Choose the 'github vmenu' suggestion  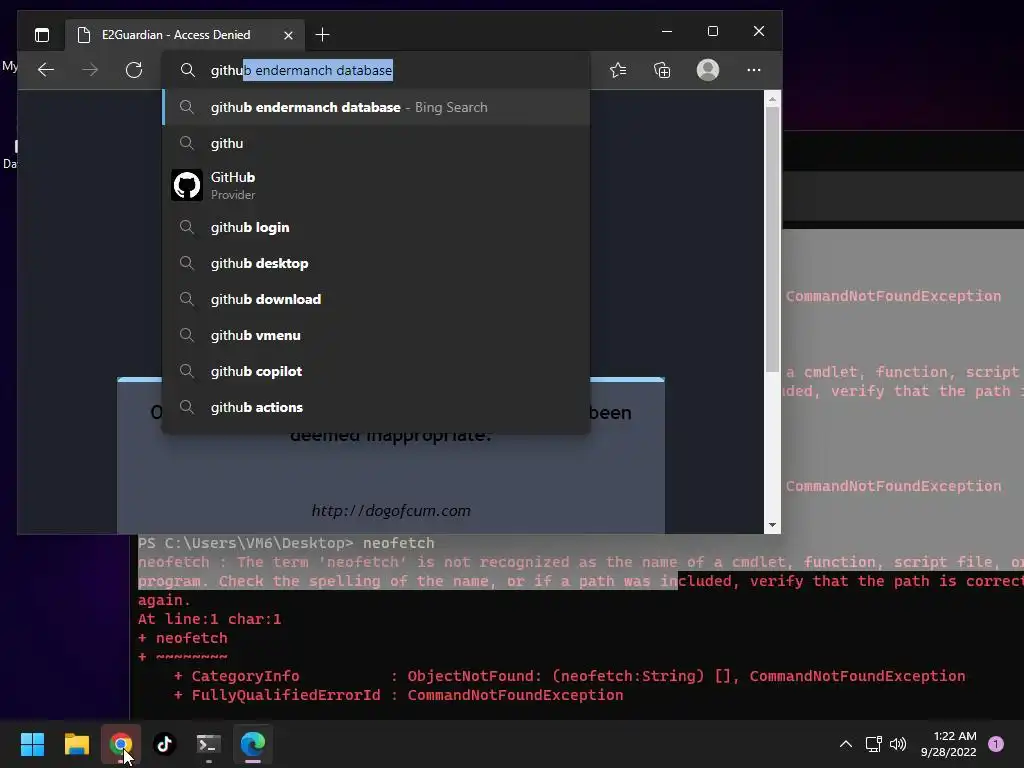click(x=376, y=335)
